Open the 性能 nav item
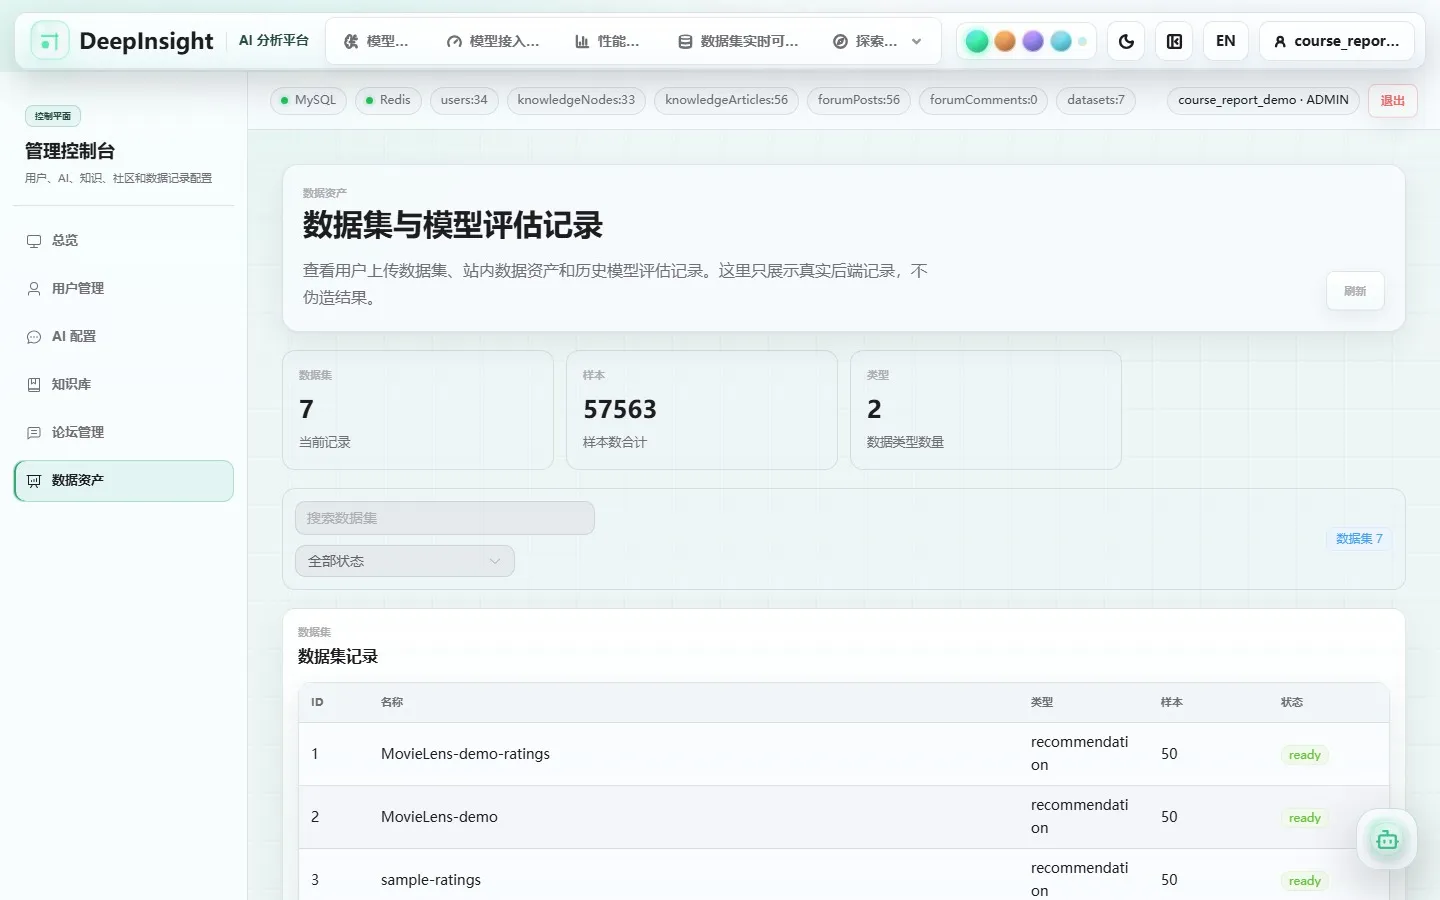 click(607, 41)
